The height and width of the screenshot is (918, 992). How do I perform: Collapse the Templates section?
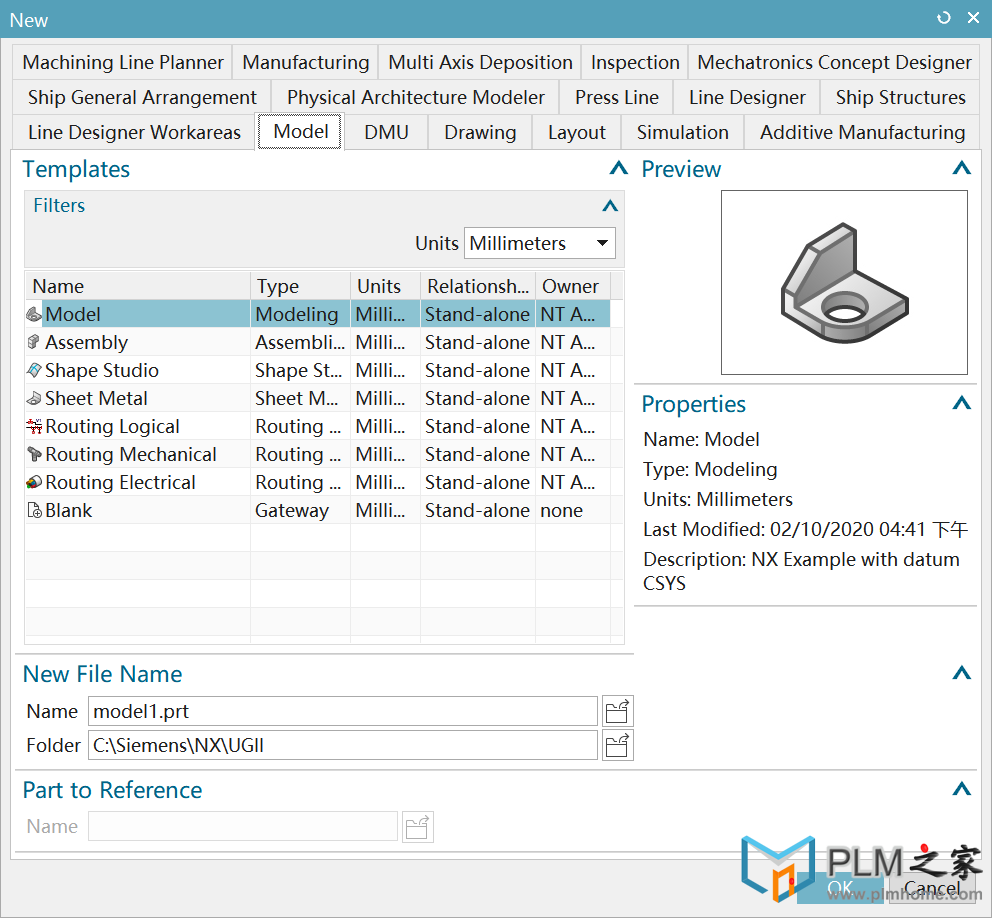click(619, 168)
